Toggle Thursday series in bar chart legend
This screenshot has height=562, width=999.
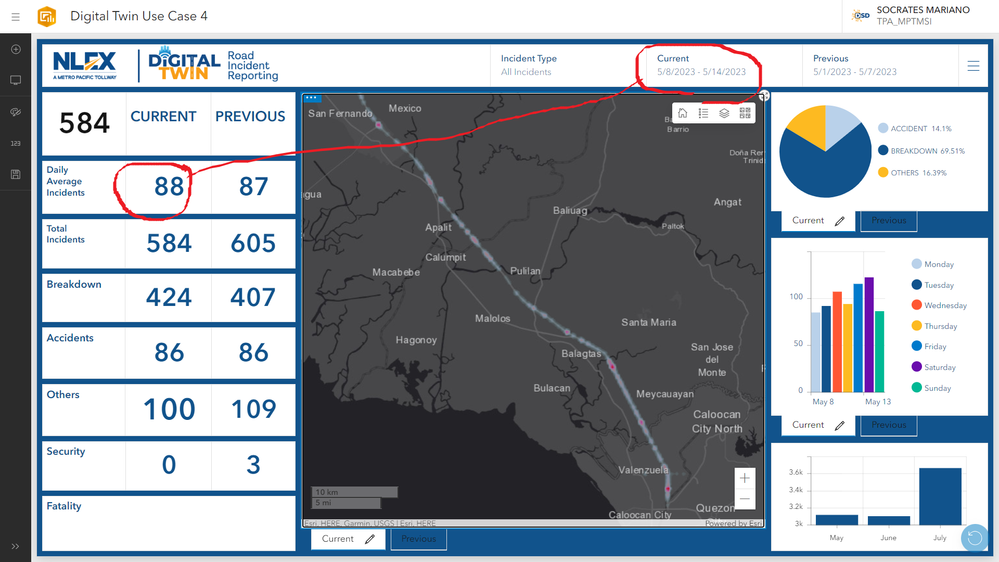pyautogui.click(x=935, y=326)
